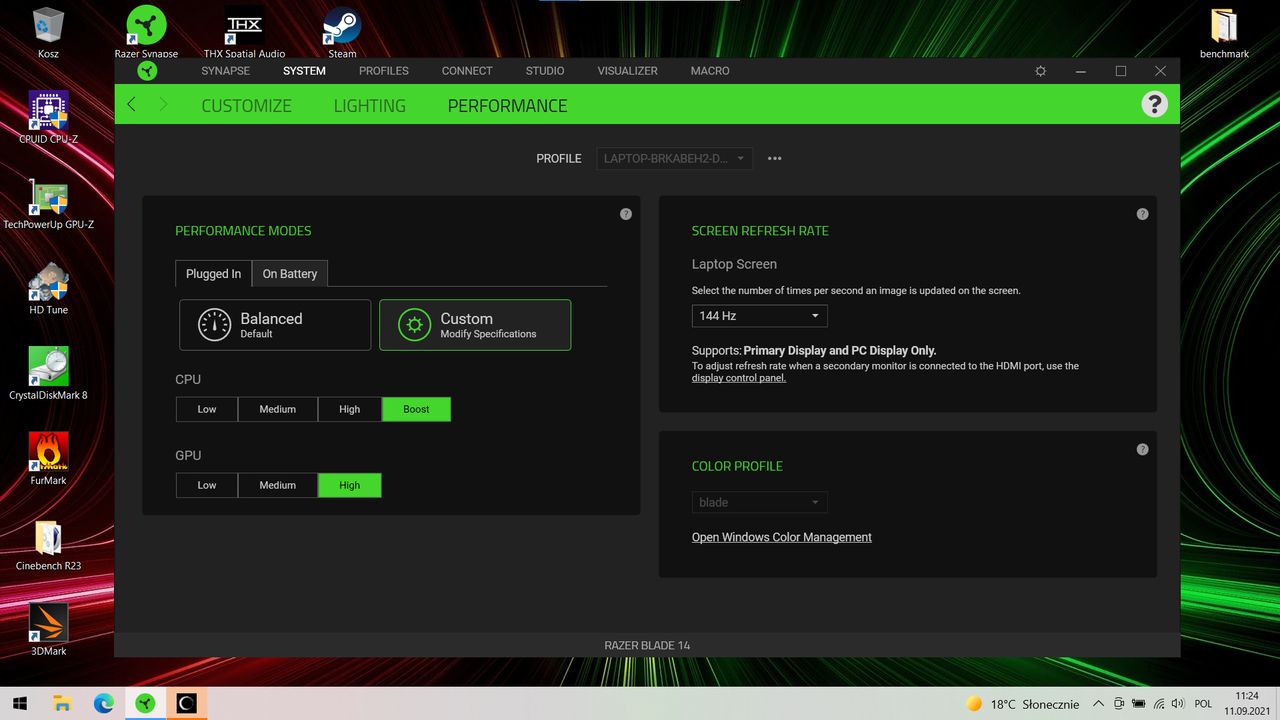The width and height of the screenshot is (1280, 720).
Task: Select Custom performance mode
Action: [475, 325]
